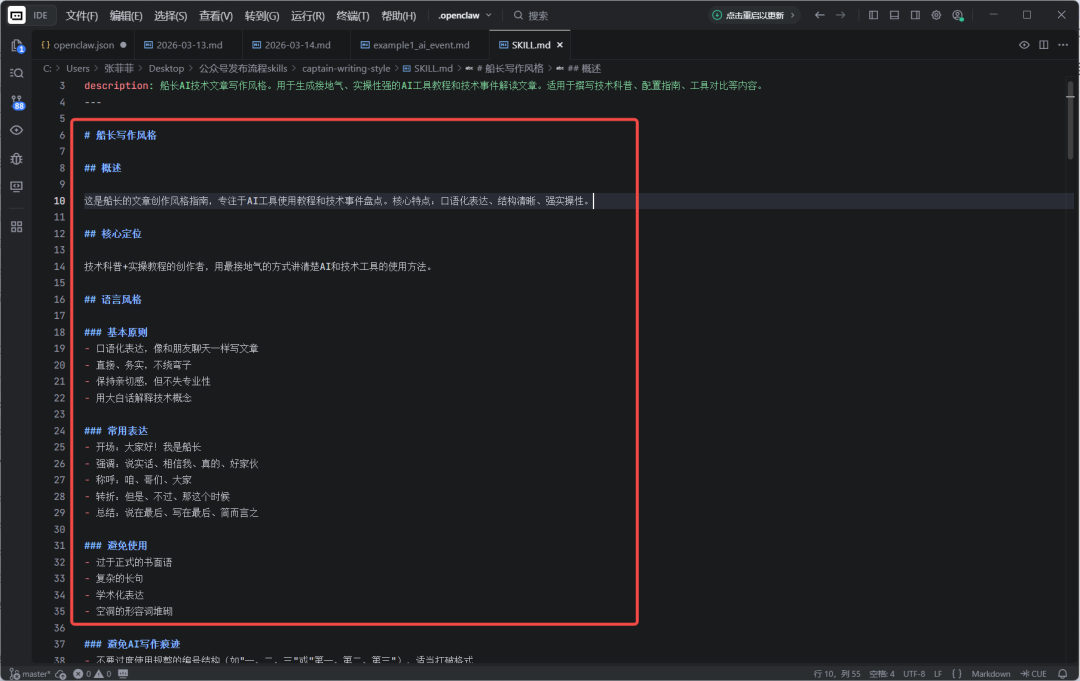Toggle the right sidebar layout
Screen dimensions: 1080x681
click(915, 15)
